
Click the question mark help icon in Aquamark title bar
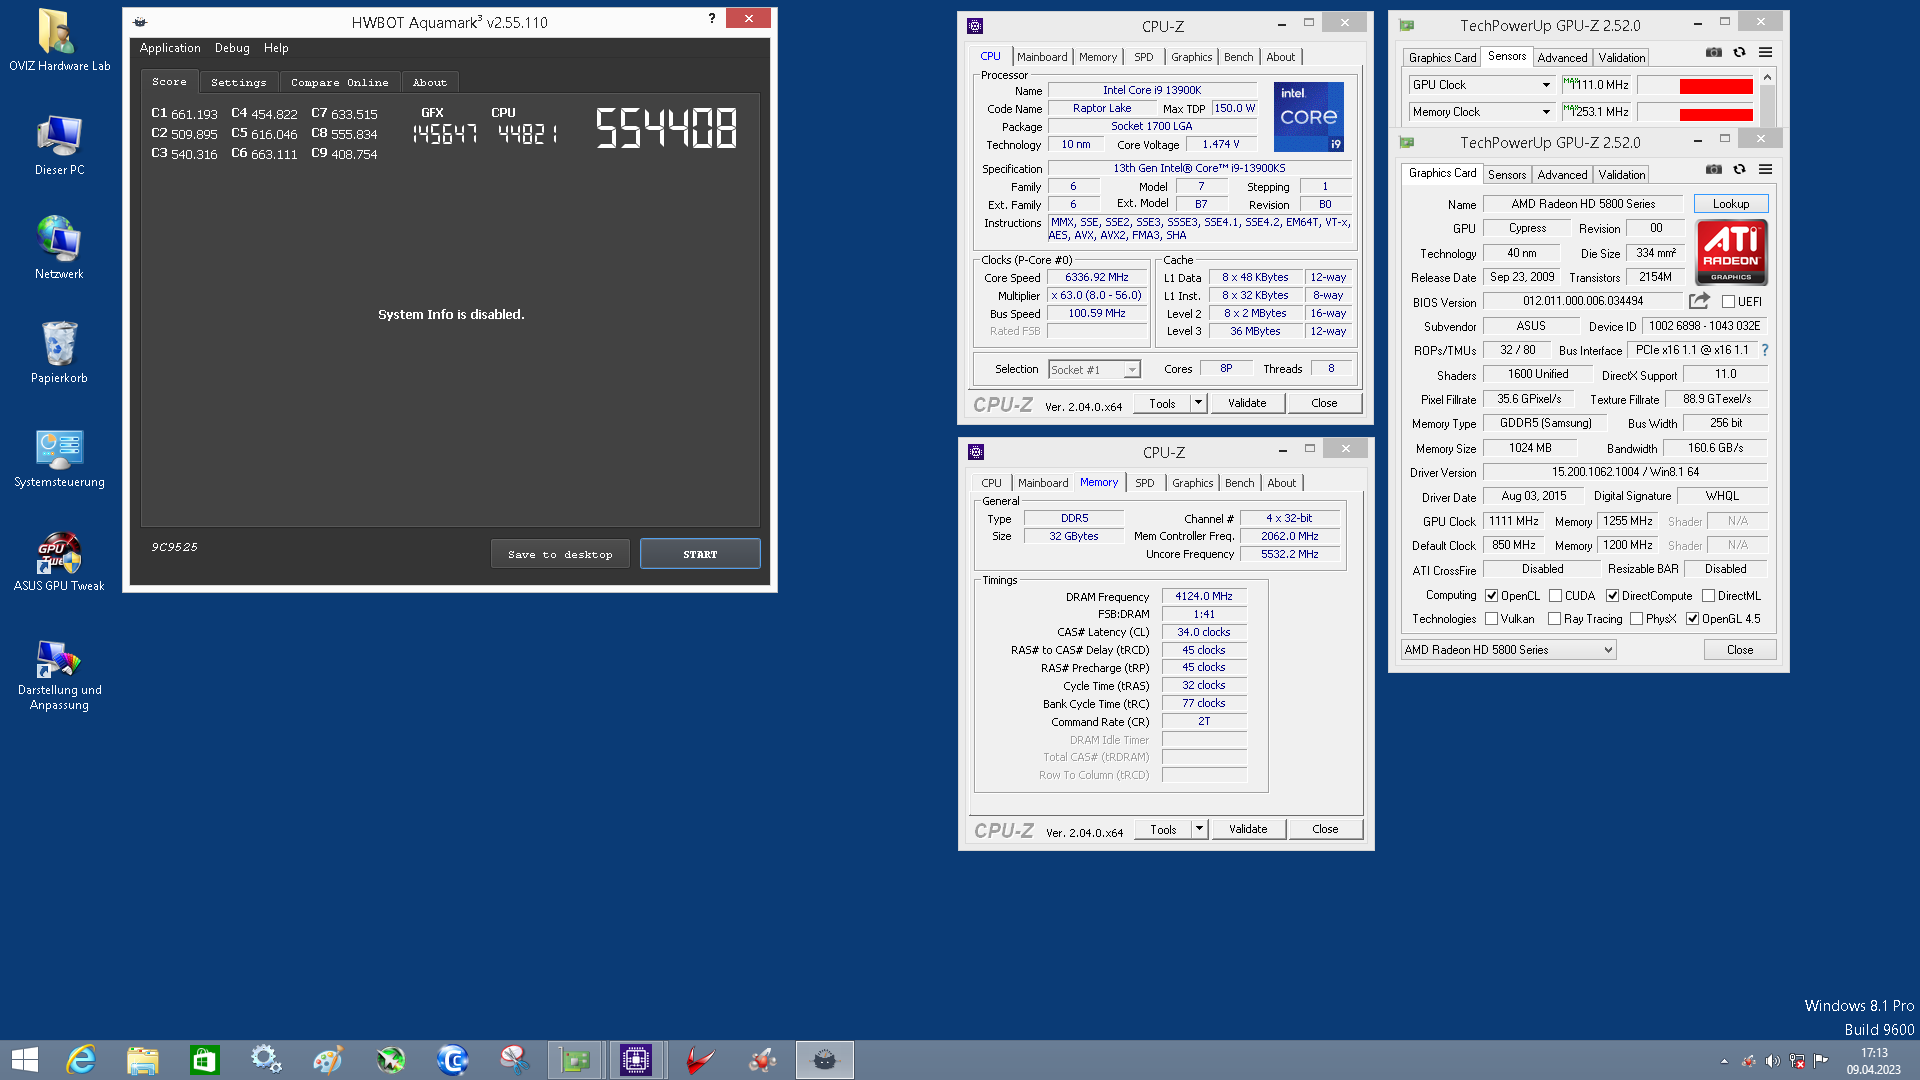711,18
